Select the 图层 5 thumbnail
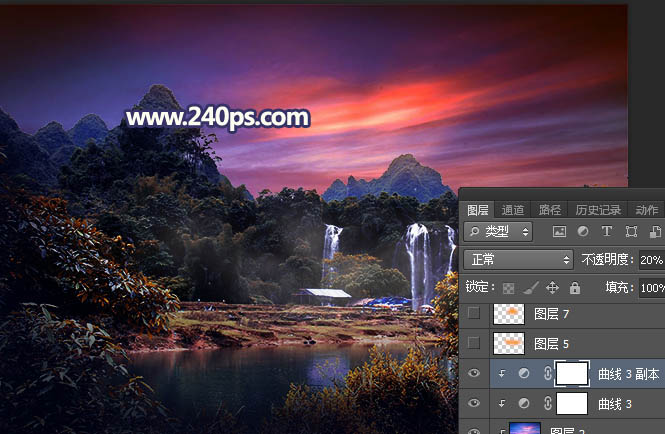 click(509, 343)
